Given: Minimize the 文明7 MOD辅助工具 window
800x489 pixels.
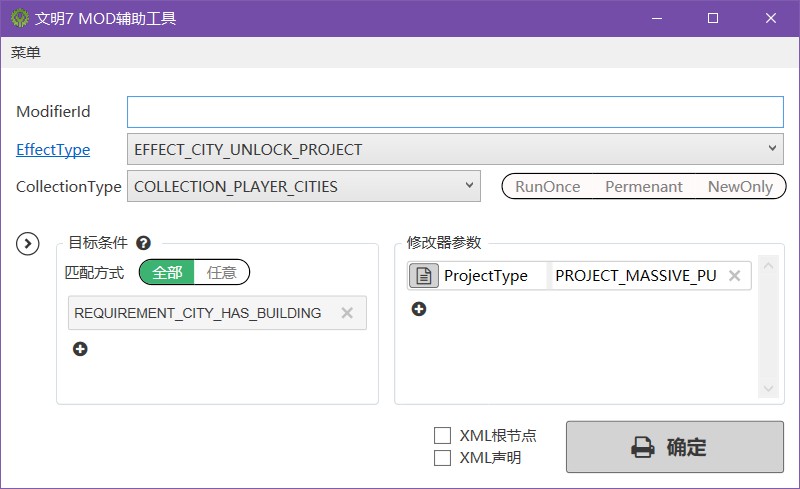Looking at the screenshot, I should (657, 18).
